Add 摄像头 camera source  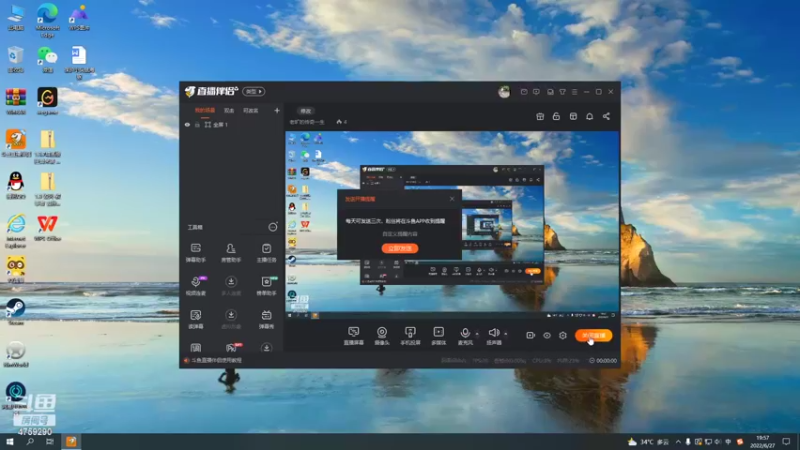pos(382,336)
